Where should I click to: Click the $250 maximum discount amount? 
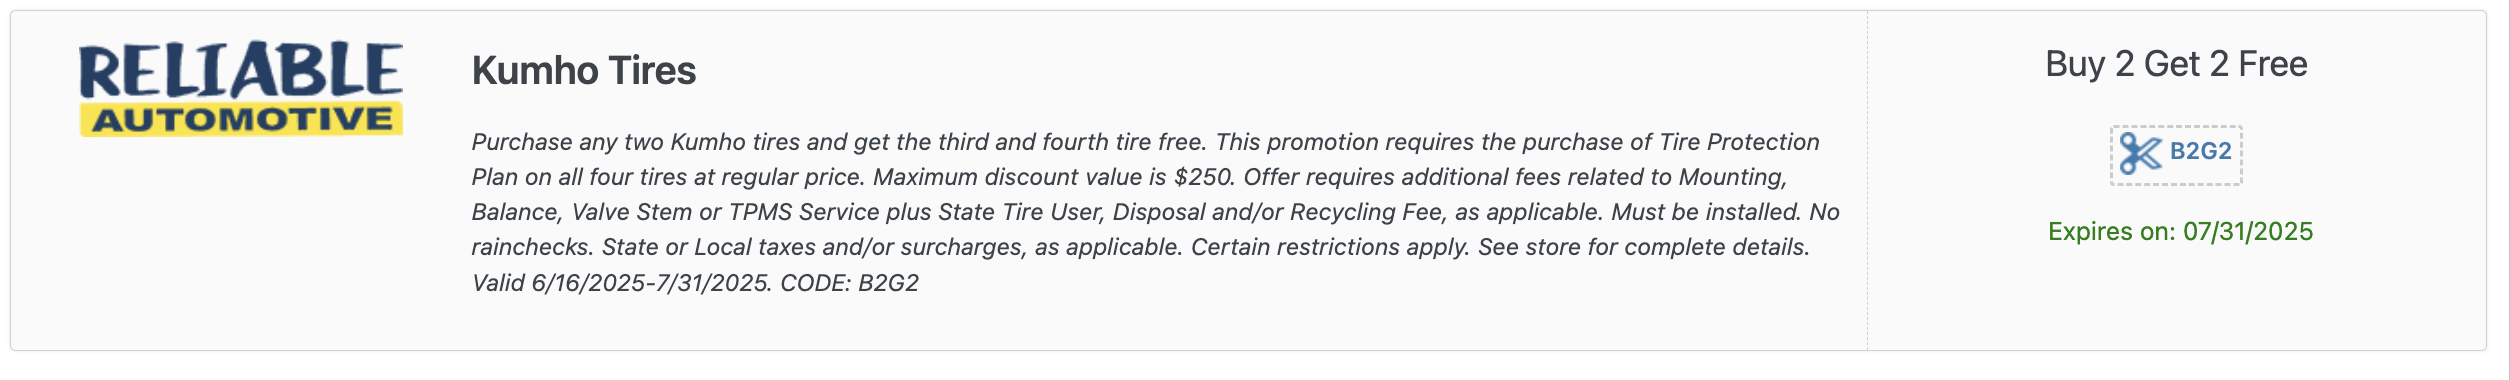(x=1204, y=177)
